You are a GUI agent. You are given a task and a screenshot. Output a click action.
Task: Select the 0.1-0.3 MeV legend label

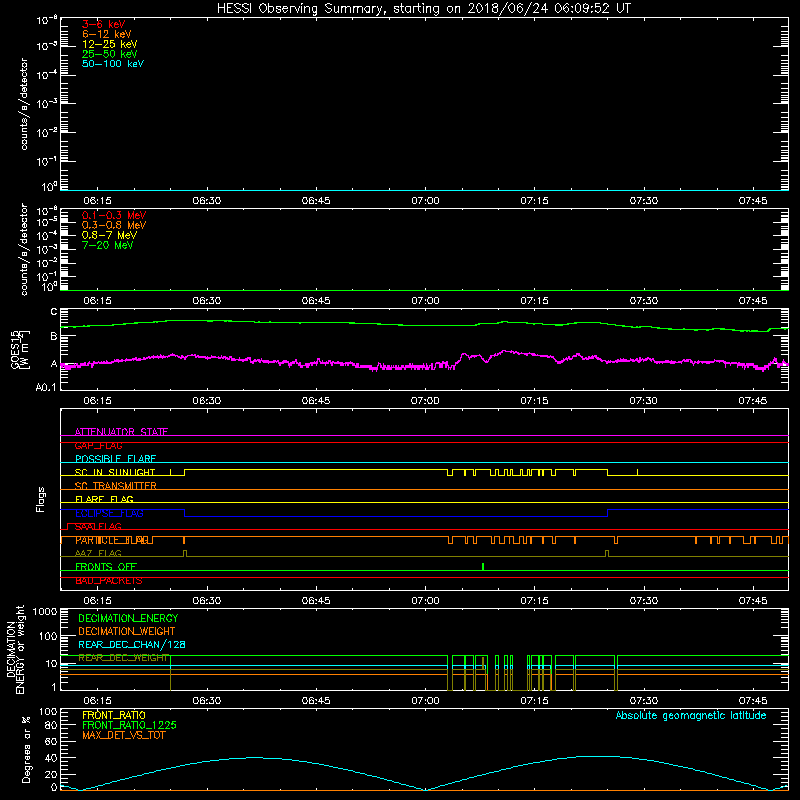(114, 215)
